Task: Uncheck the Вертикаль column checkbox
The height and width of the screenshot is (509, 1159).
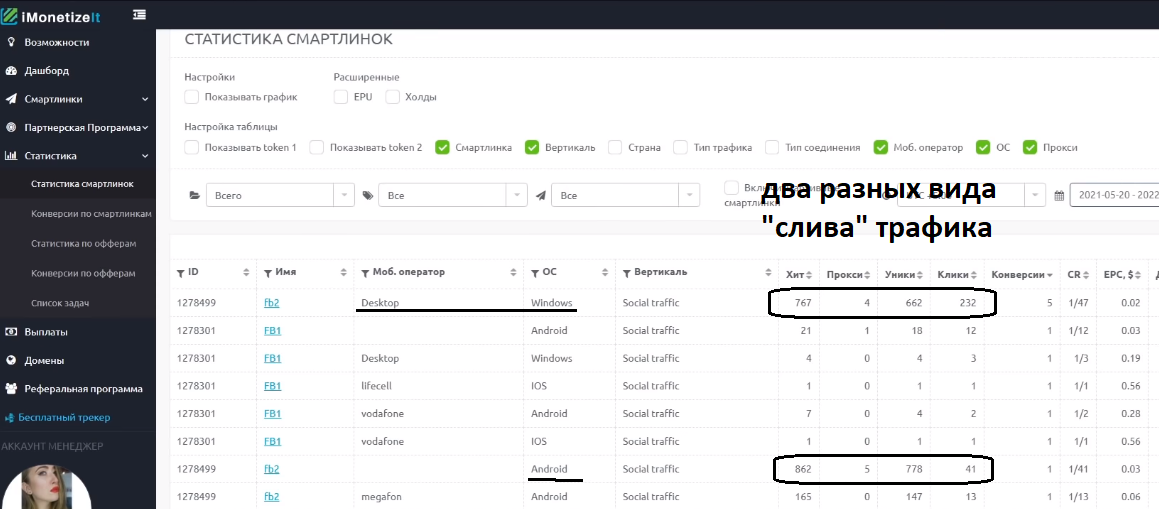Action: coord(532,147)
